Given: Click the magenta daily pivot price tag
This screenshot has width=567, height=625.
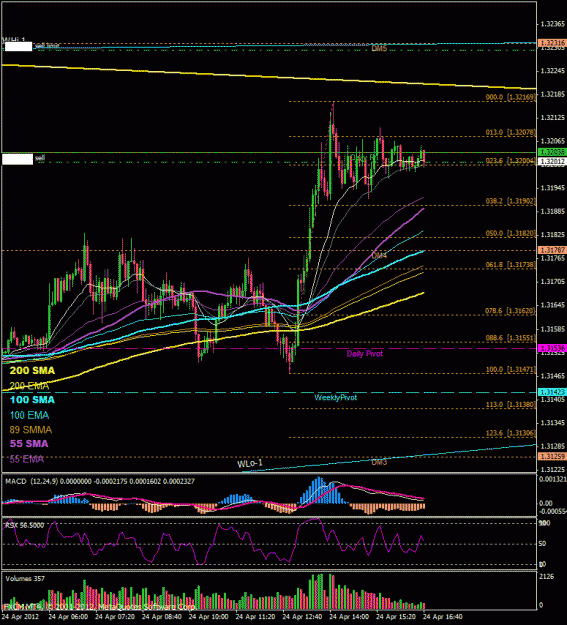Looking at the screenshot, I should click(552, 348).
